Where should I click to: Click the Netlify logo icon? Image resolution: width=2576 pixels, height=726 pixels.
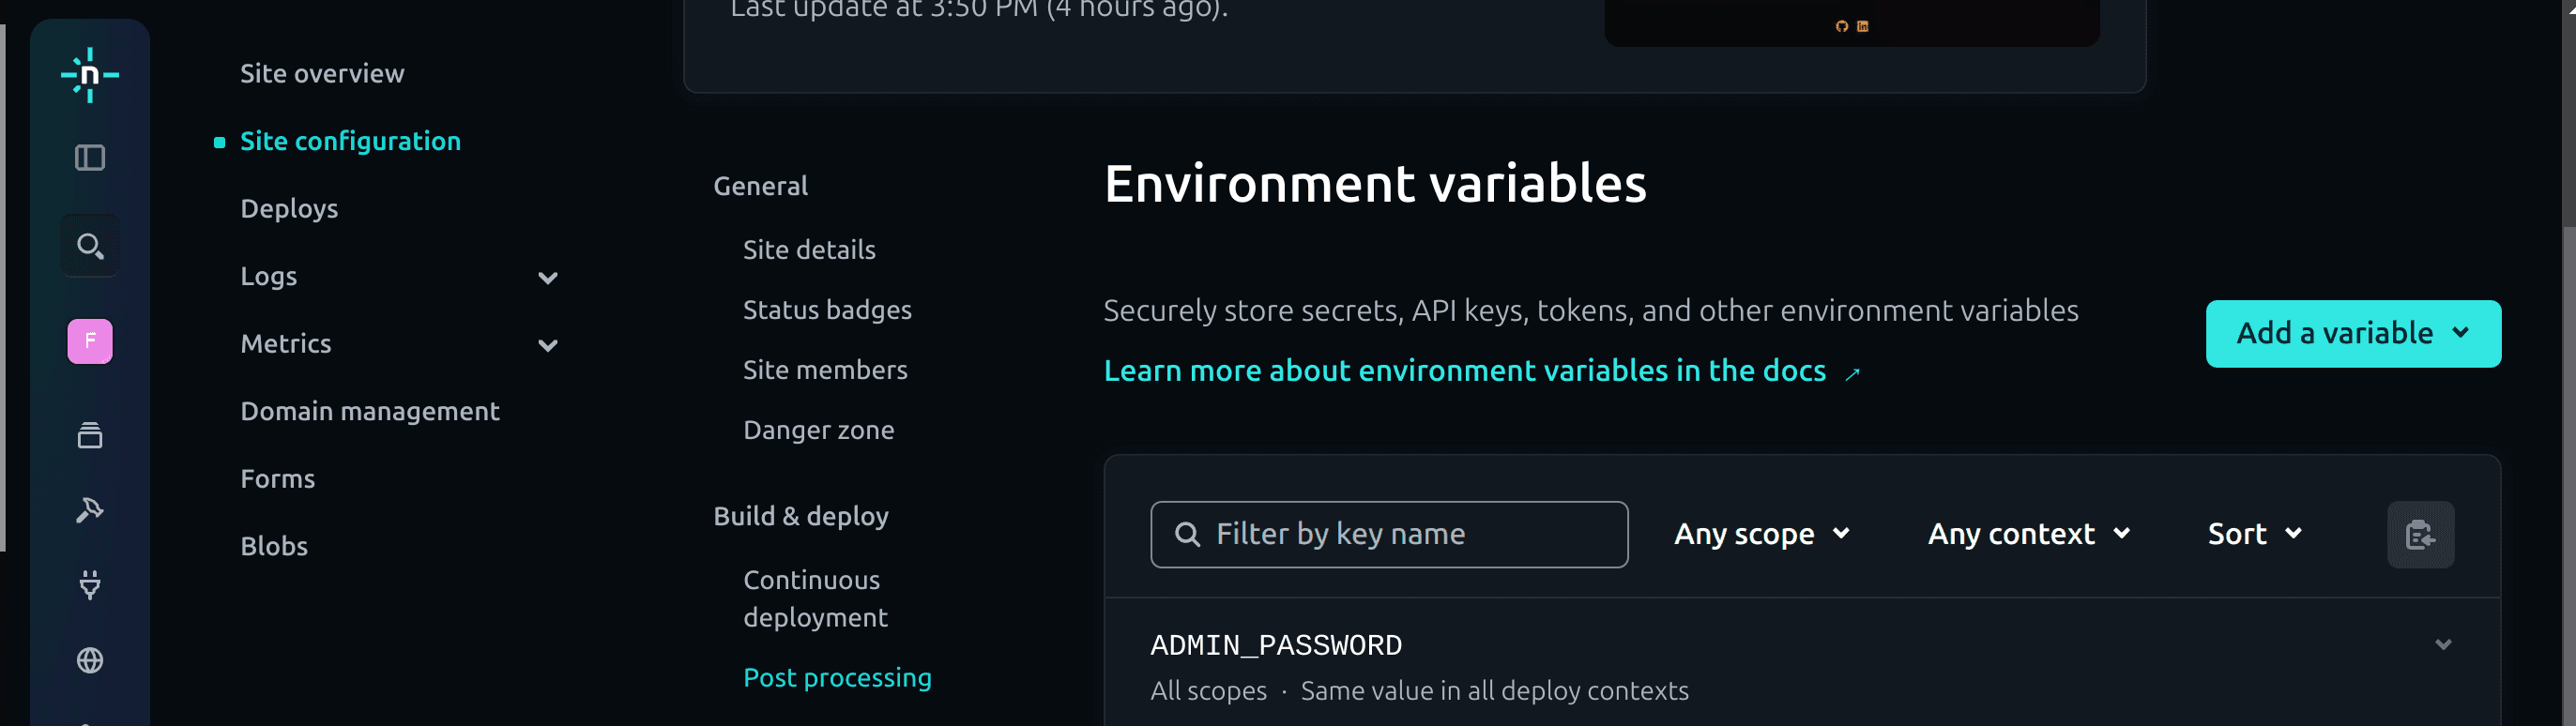pos(90,75)
